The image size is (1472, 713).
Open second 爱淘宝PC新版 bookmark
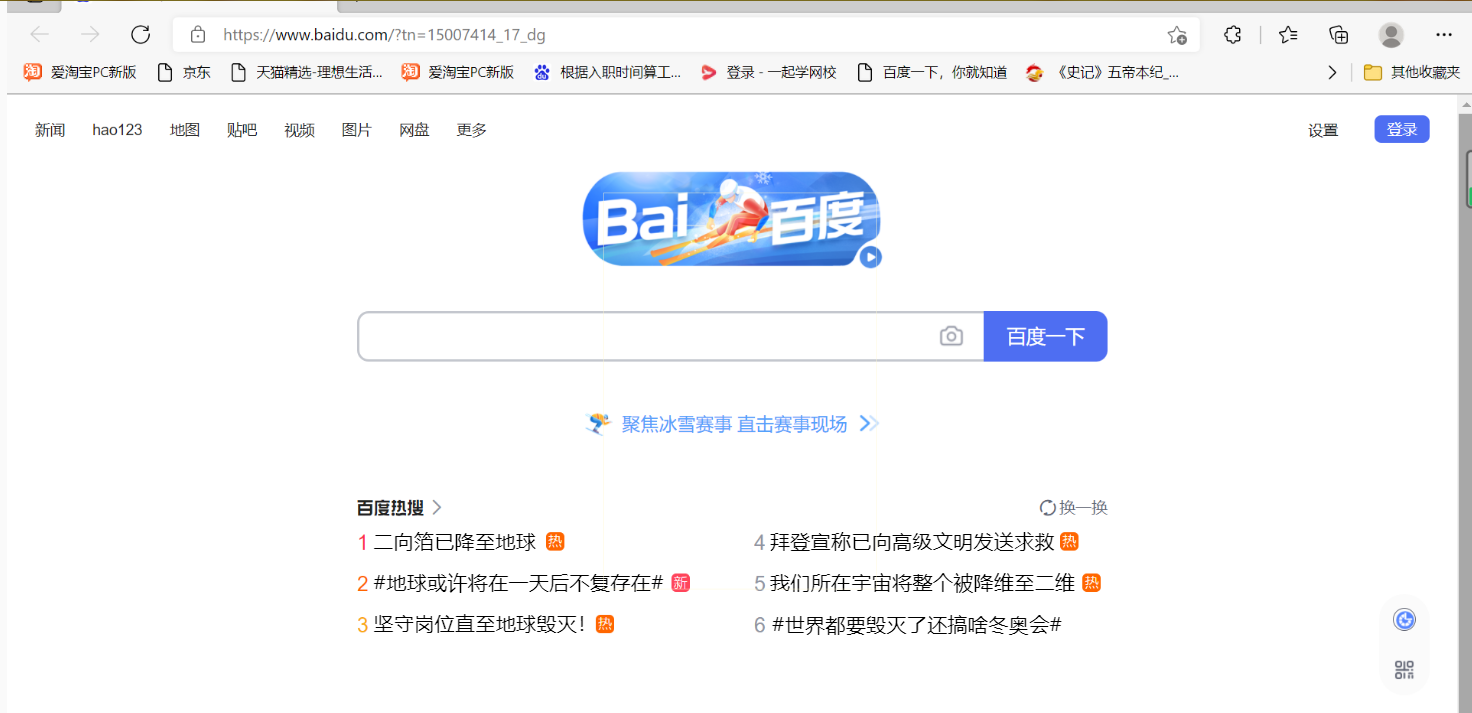[x=458, y=72]
